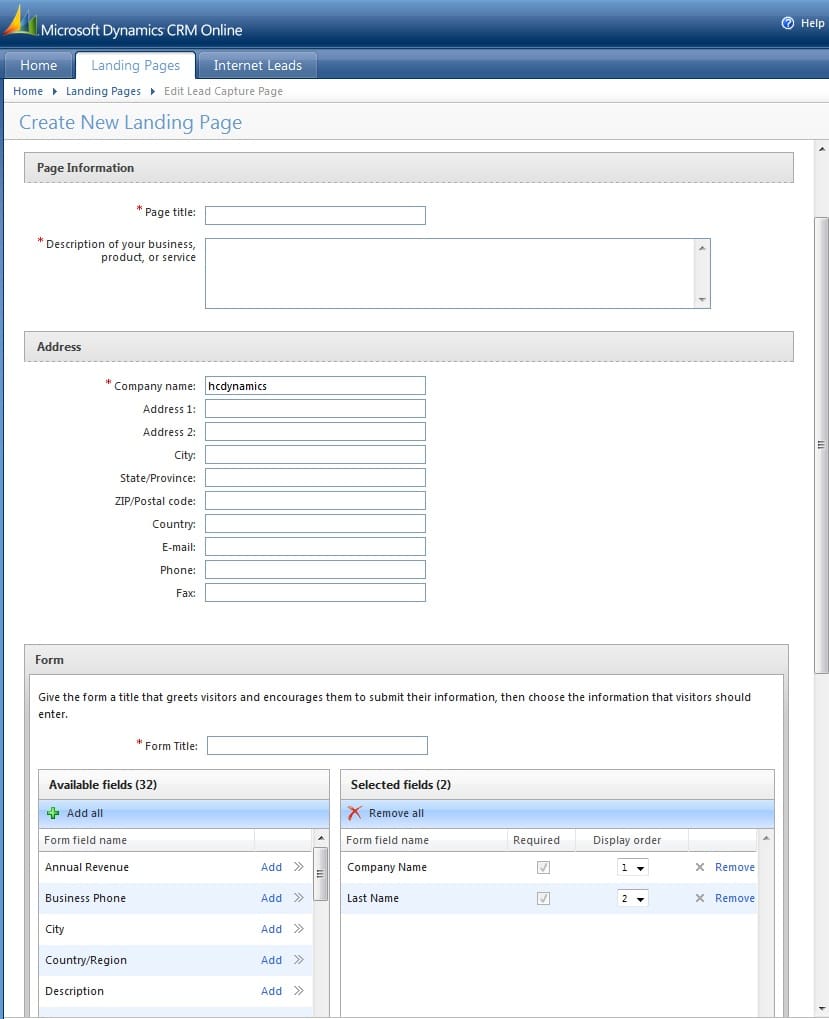Click the State/Province input

pyautogui.click(x=315, y=478)
